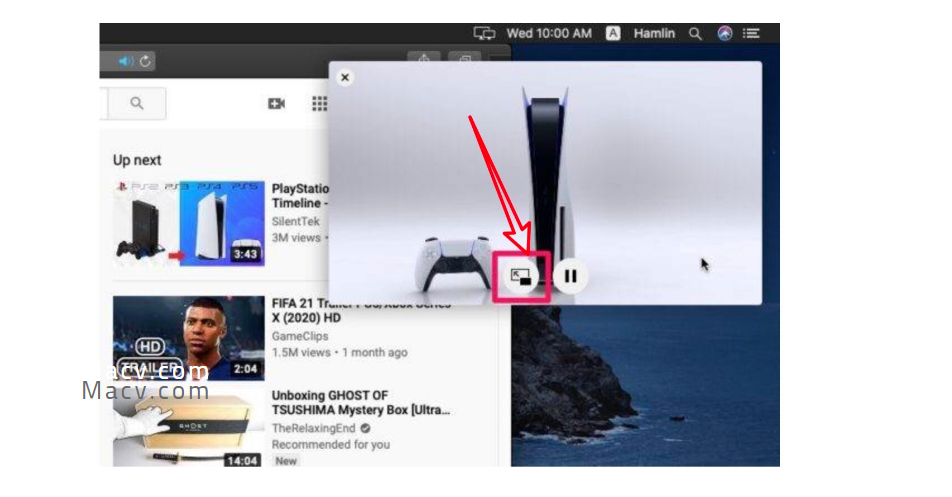The height and width of the screenshot is (497, 952).
Task: Open the Ghost of Tsushima unboxing thumbnail
Action: 189,428
